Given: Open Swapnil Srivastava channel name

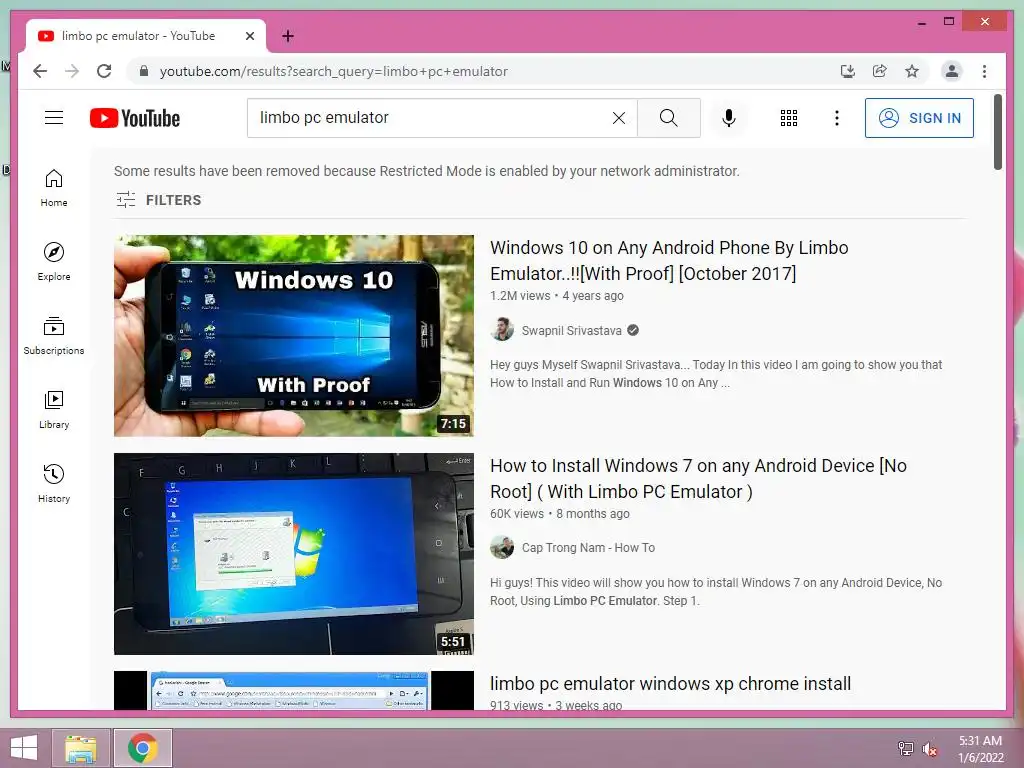Looking at the screenshot, I should point(571,330).
